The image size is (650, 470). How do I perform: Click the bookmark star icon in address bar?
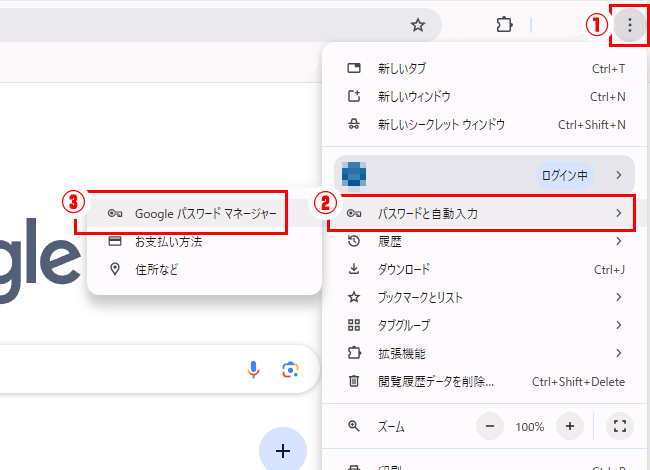[418, 25]
